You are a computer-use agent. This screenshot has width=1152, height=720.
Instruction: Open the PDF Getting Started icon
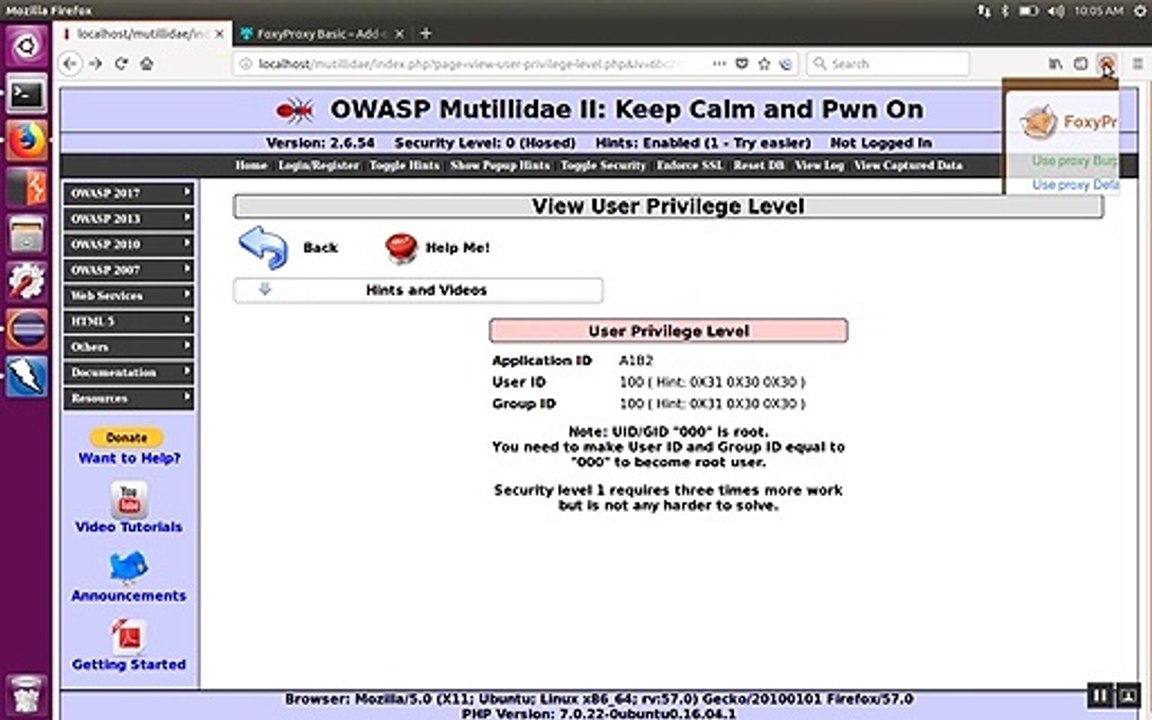[129, 636]
